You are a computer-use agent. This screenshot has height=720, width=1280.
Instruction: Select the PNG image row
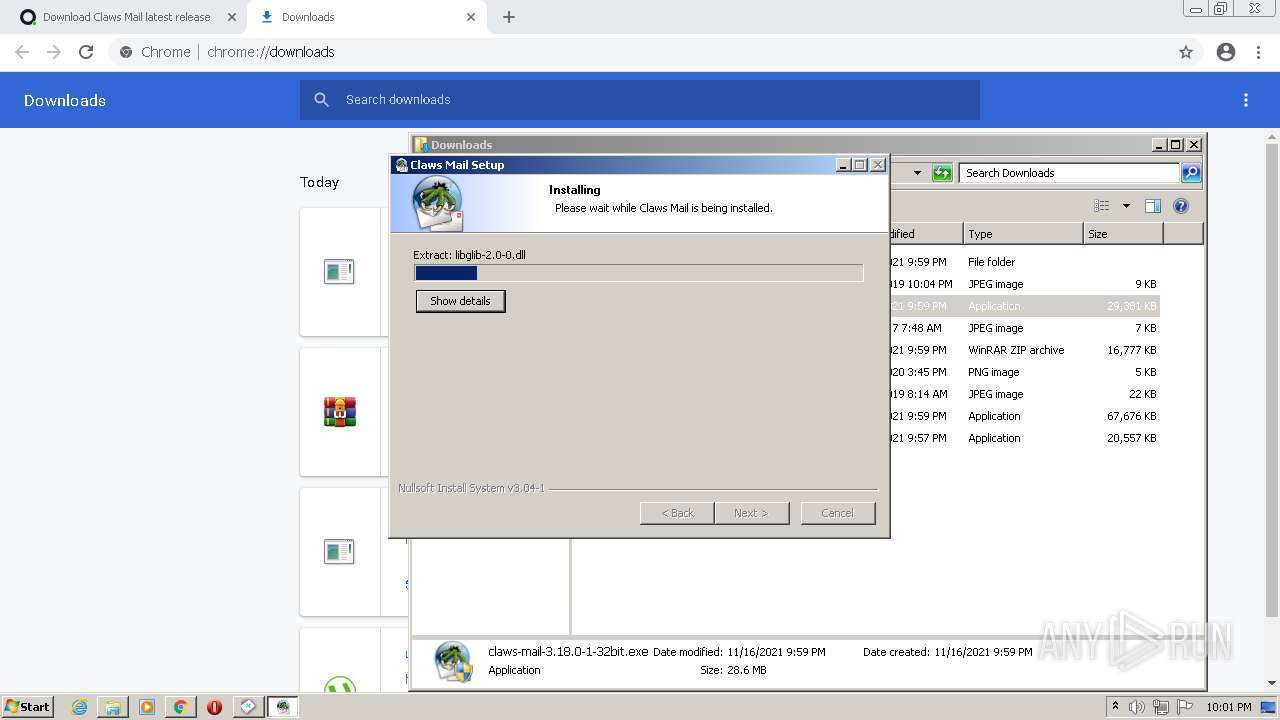coord(1023,372)
